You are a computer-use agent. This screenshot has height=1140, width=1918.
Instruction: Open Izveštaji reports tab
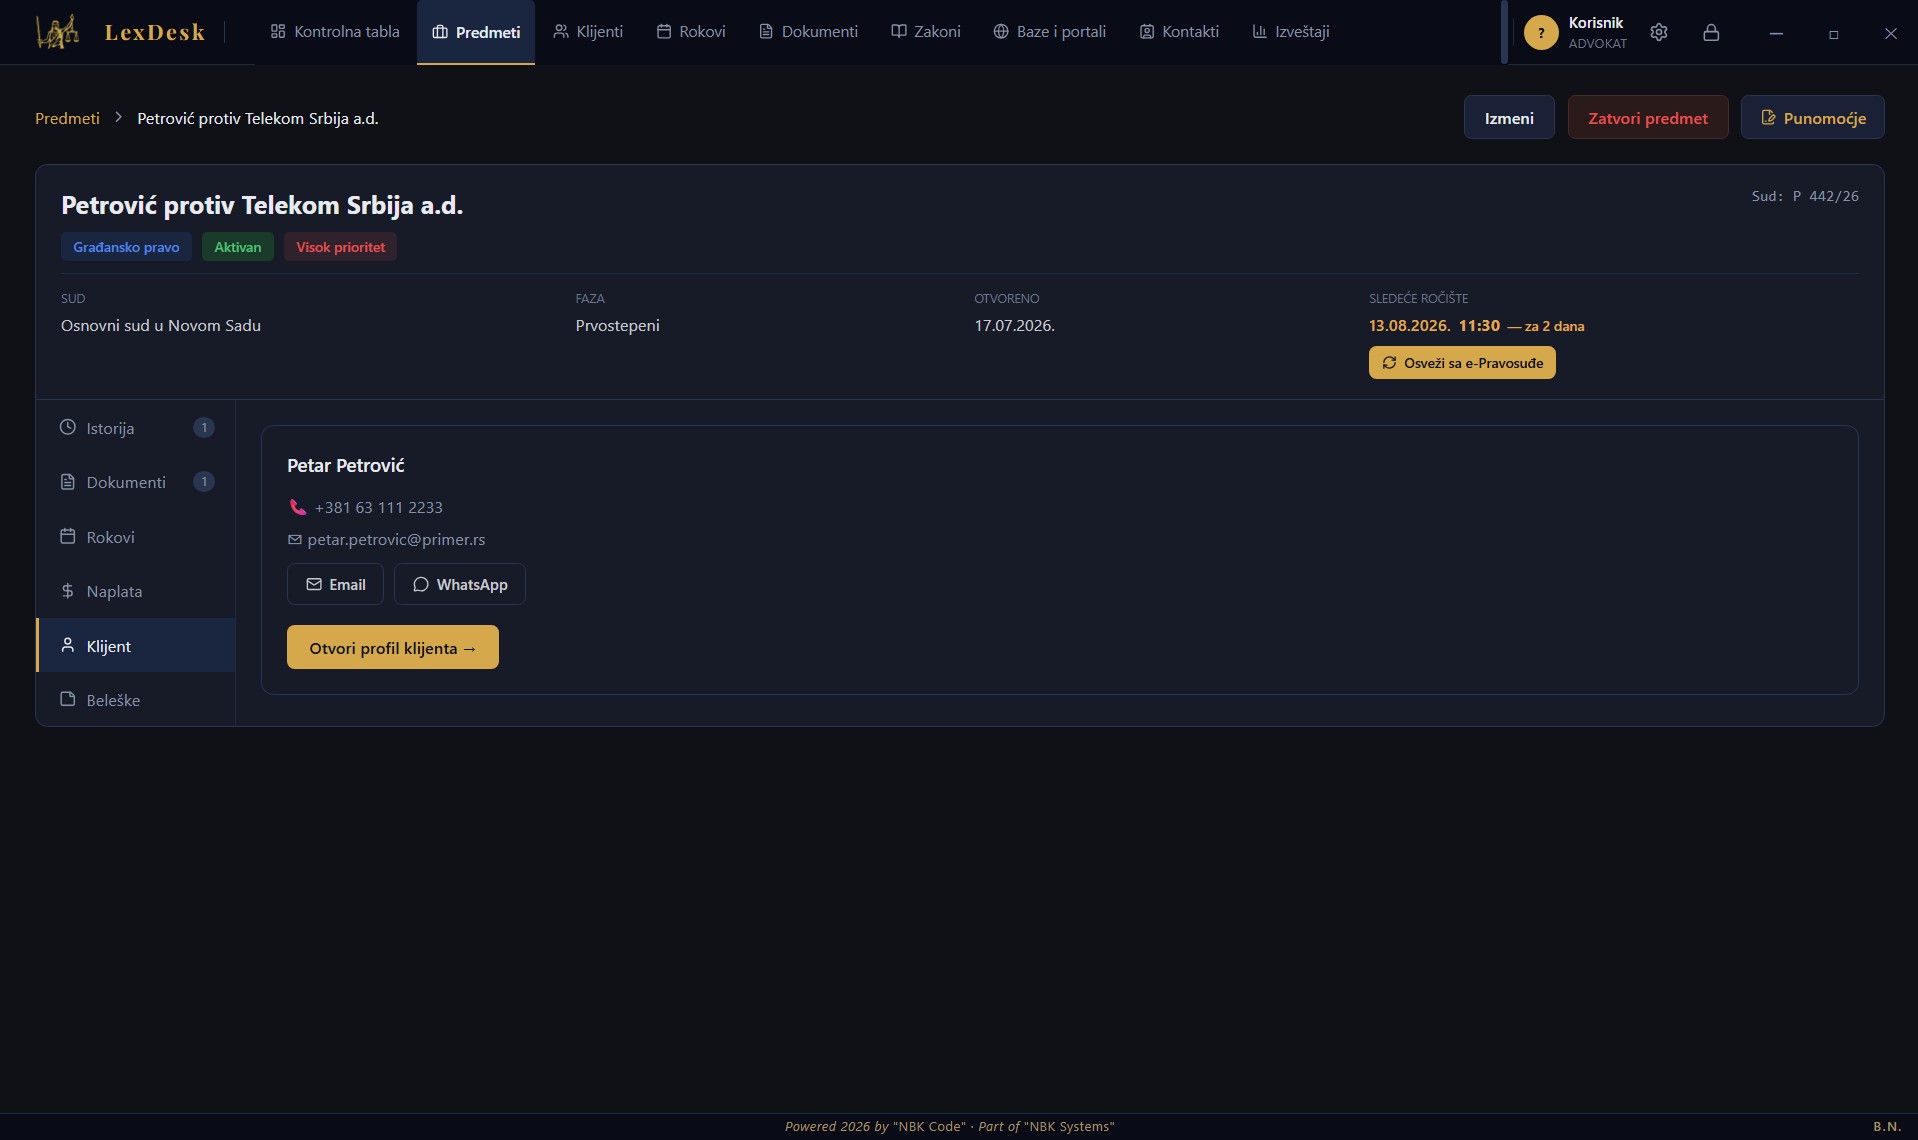click(1291, 32)
